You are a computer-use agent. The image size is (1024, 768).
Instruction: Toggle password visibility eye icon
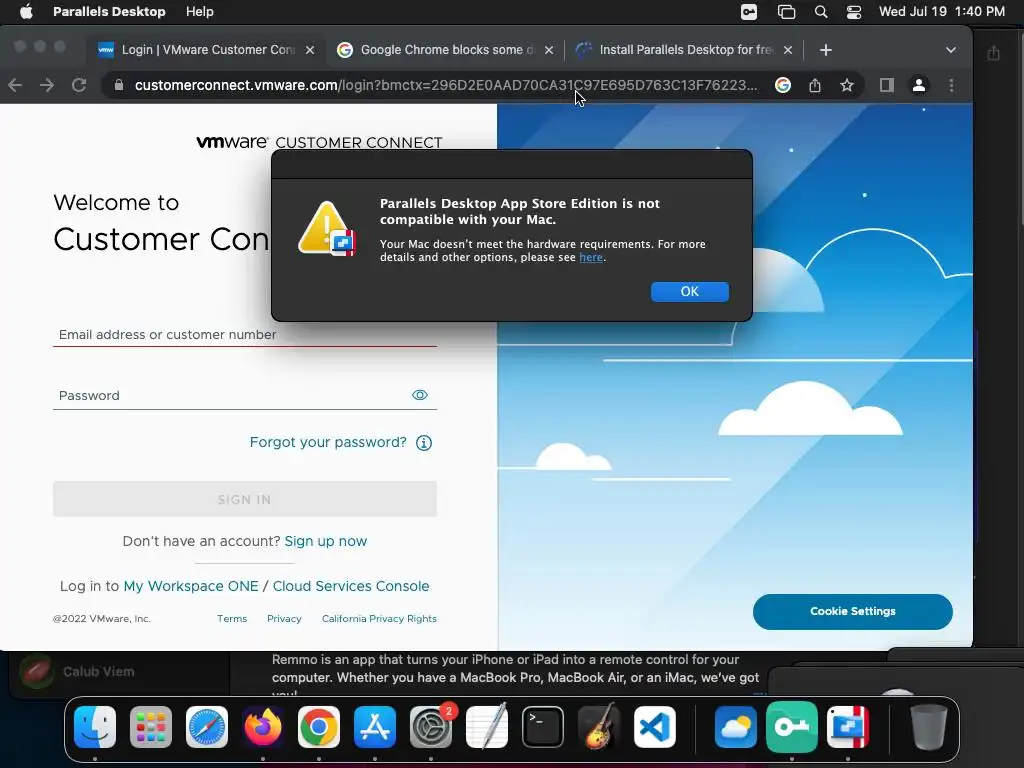coord(420,394)
